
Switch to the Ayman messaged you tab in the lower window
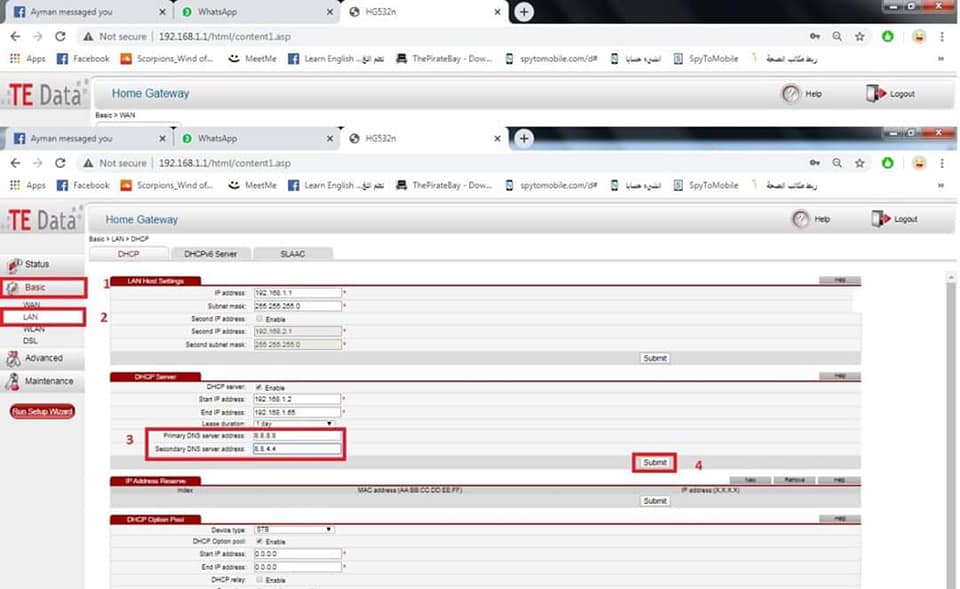pos(89,138)
